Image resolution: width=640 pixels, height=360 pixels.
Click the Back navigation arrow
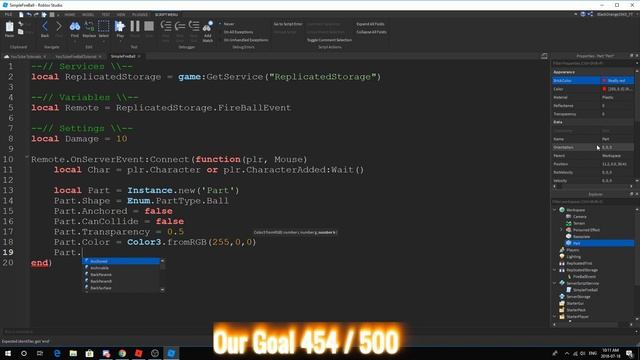(45, 27)
